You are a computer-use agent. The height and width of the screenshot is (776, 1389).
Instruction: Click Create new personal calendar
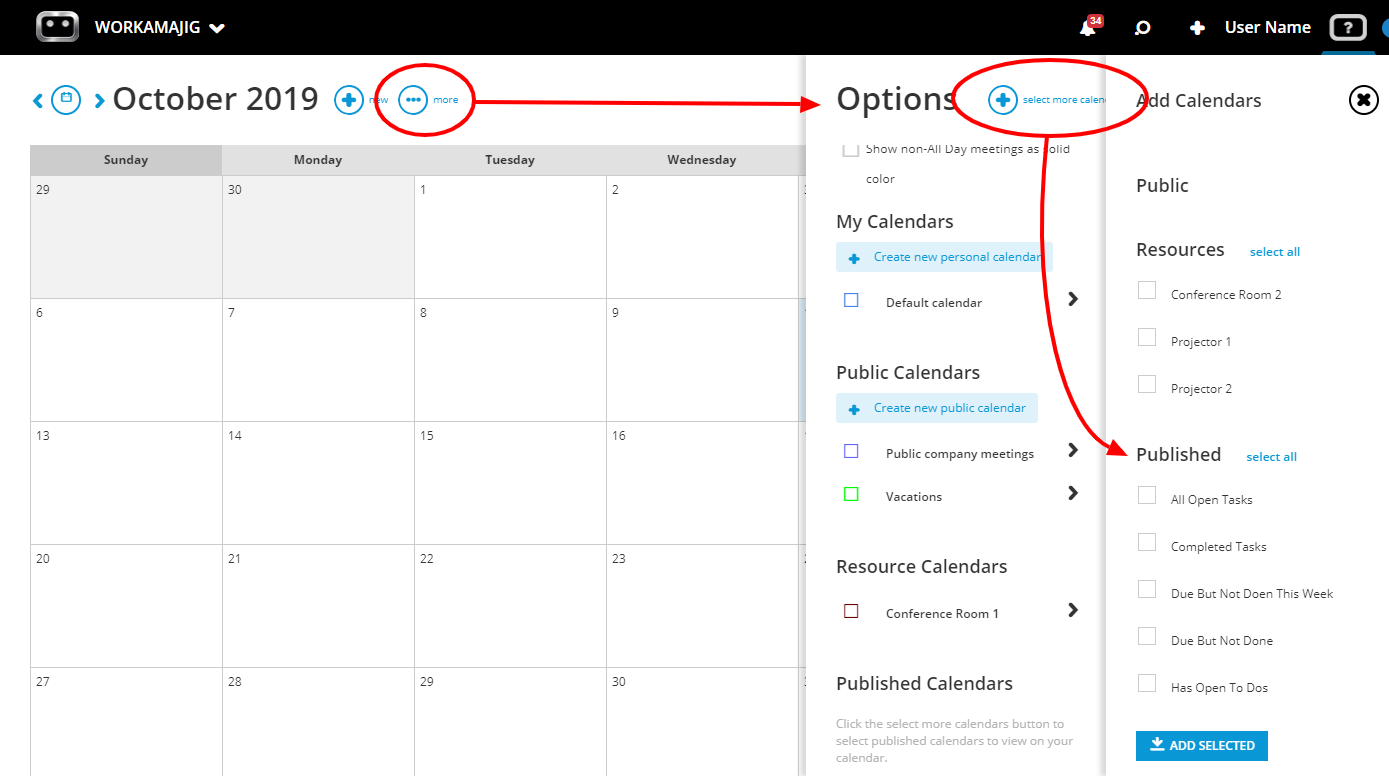click(x=944, y=257)
